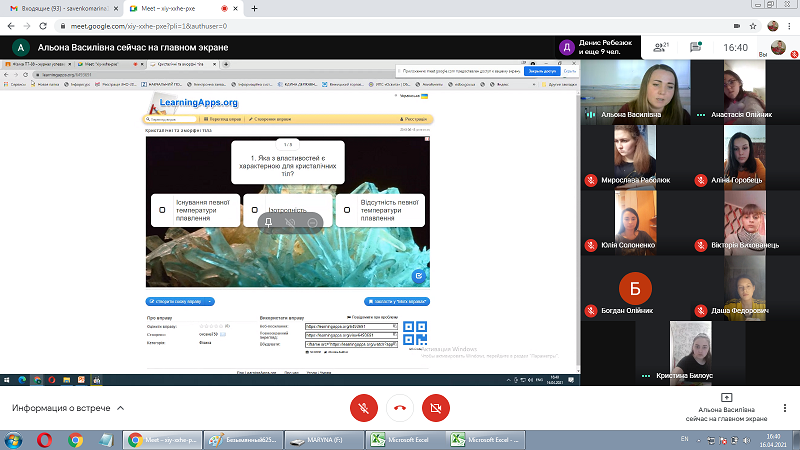The width and height of the screenshot is (800, 450).
Task: Check the Ізотропність answer box
Action: 255,210
